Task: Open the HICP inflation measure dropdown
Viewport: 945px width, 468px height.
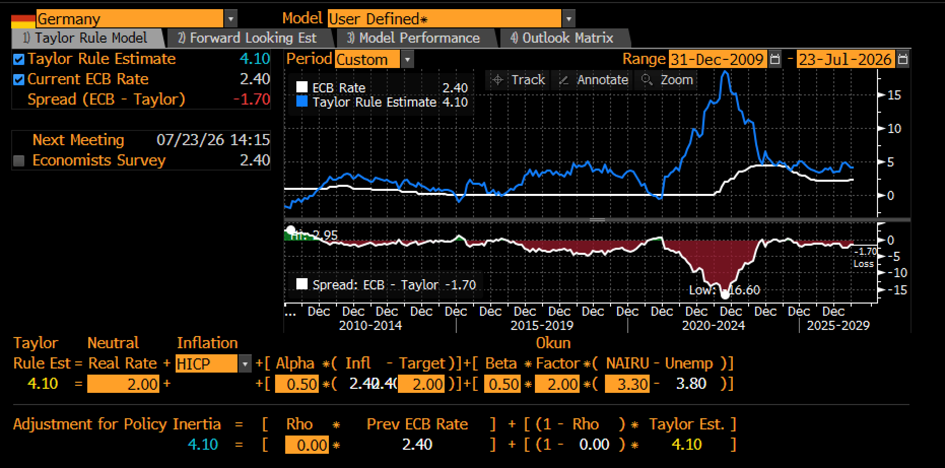Action: click(245, 364)
